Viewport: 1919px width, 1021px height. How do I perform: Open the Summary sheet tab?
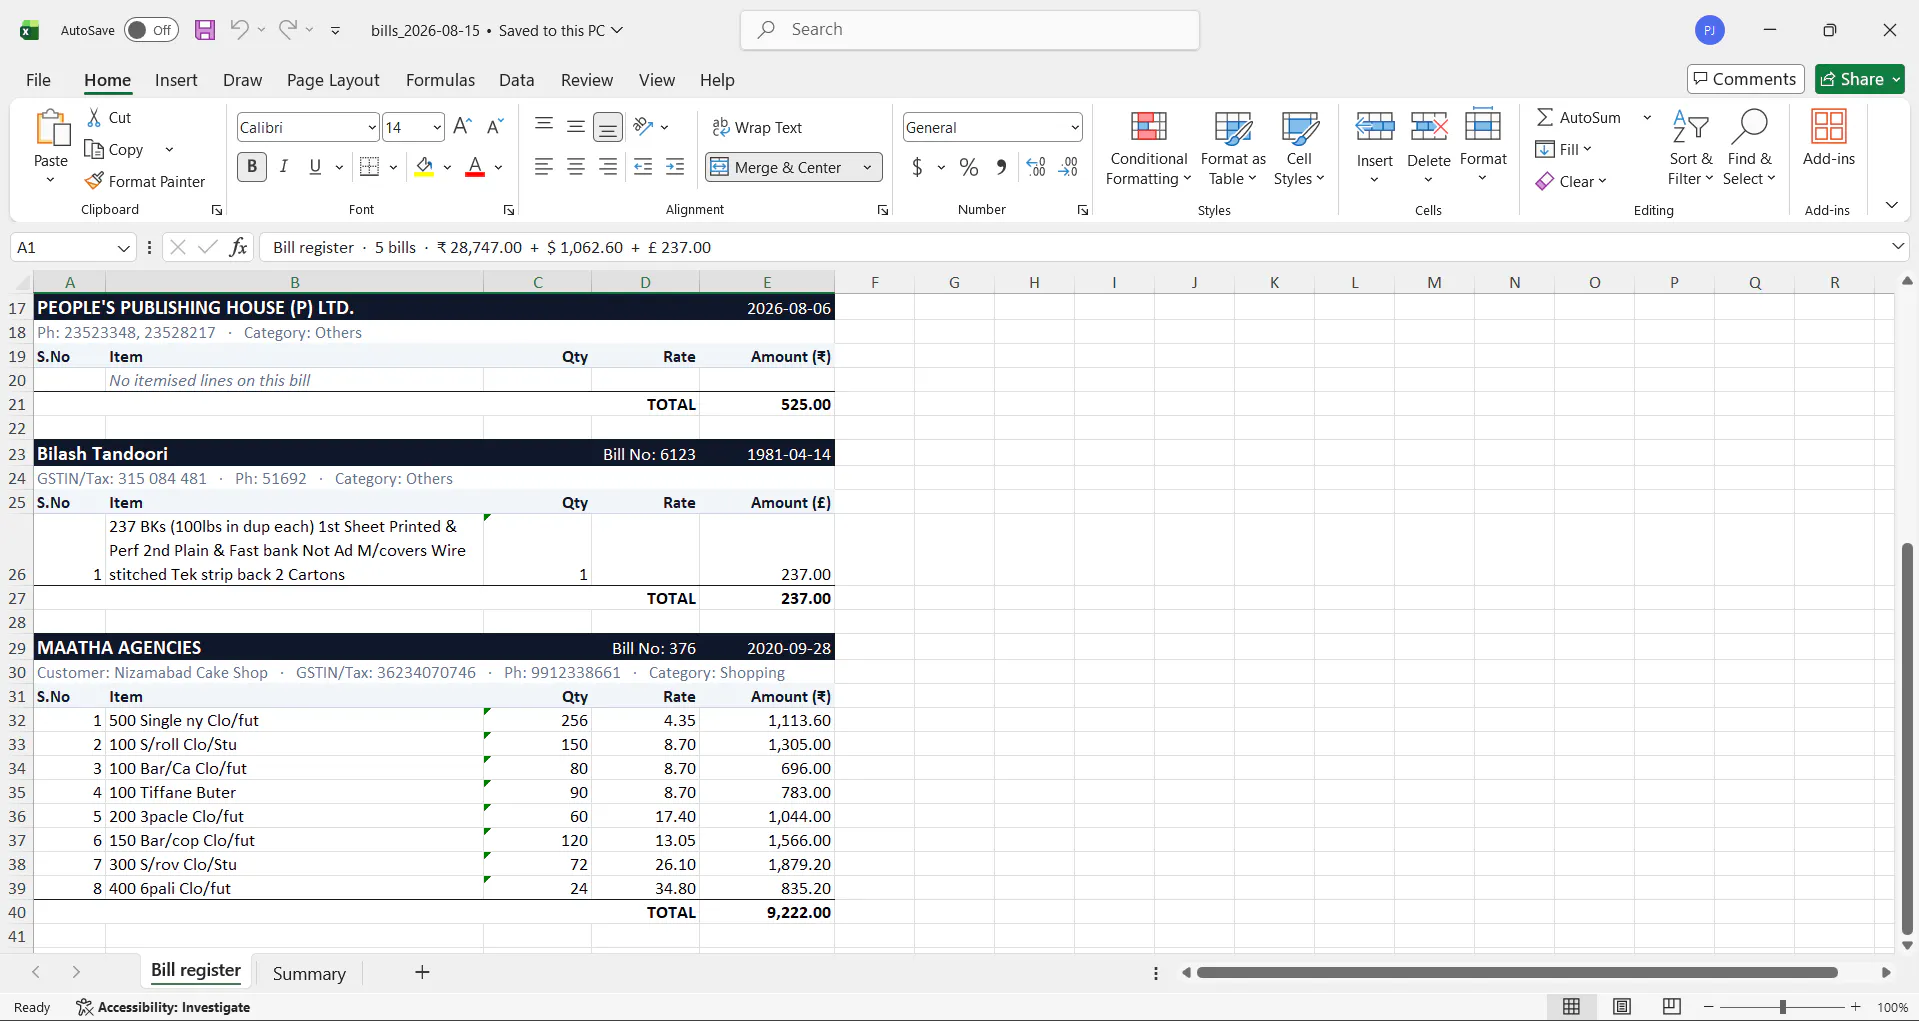coord(309,973)
